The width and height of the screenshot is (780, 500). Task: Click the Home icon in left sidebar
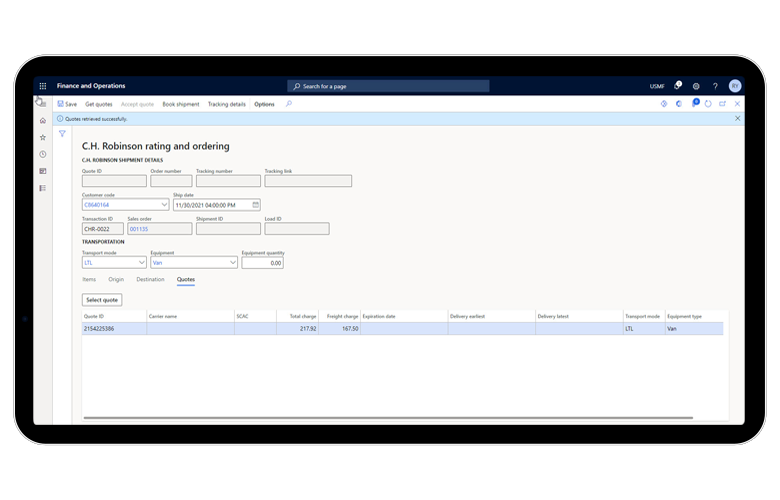coord(43,120)
